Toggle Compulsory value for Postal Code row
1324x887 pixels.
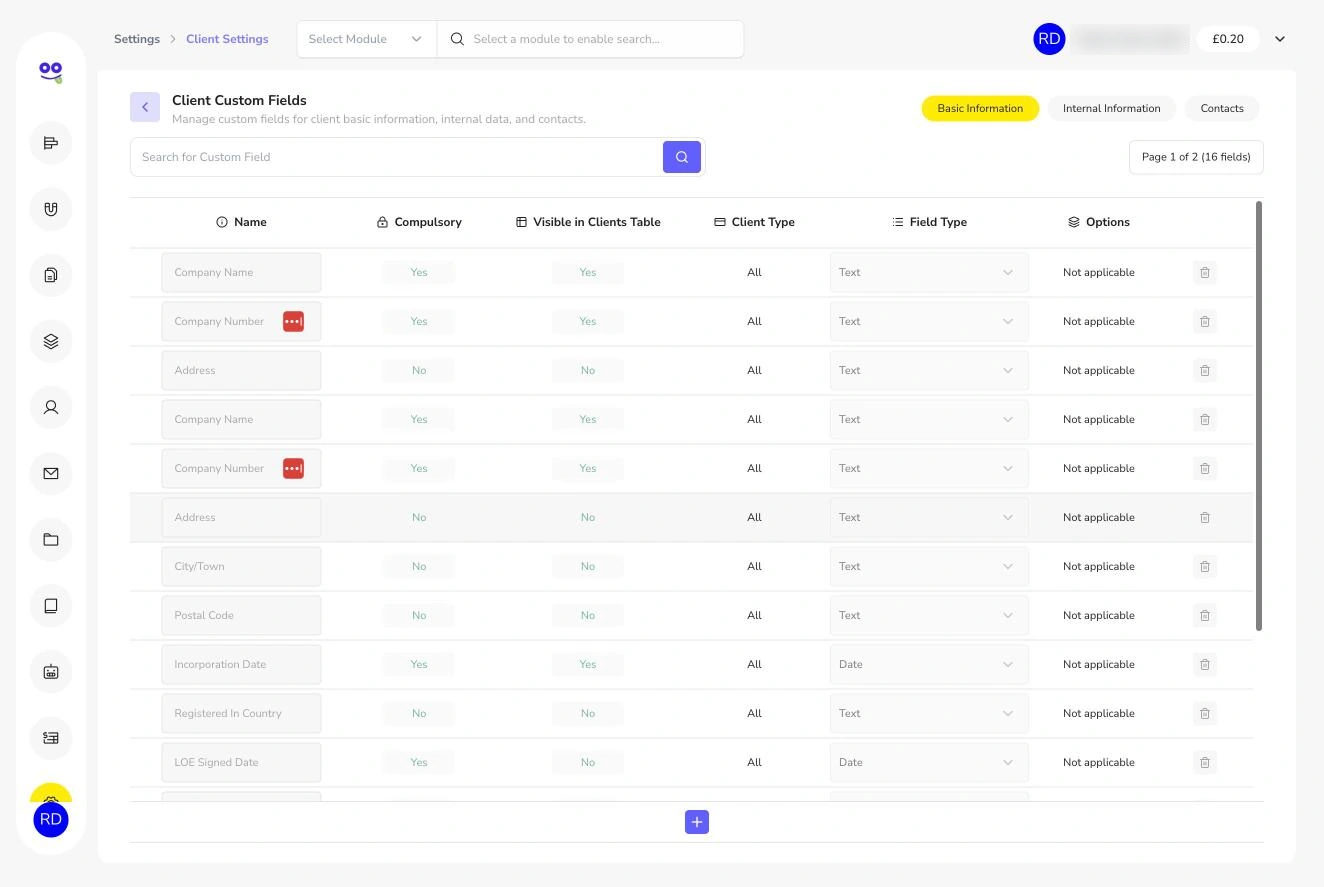(419, 615)
